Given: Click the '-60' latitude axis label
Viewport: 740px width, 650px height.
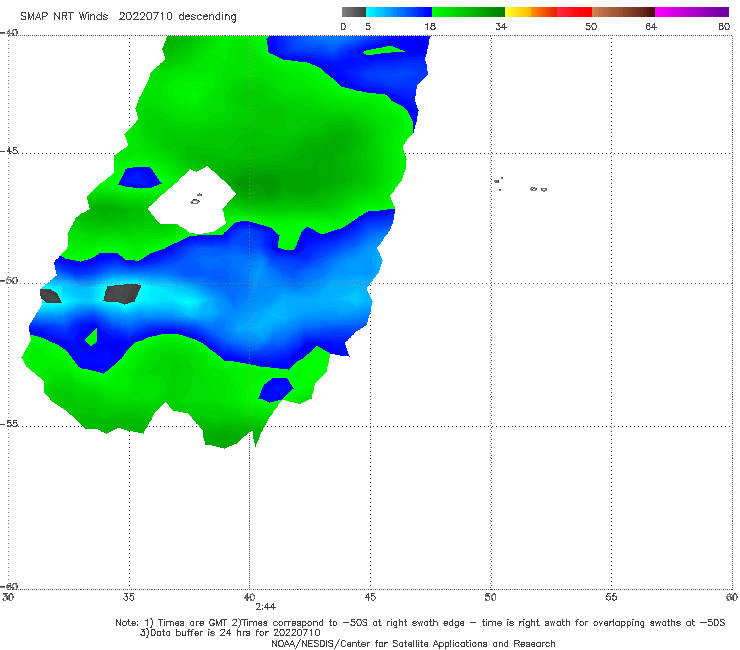Looking at the screenshot, I should click(9, 586).
